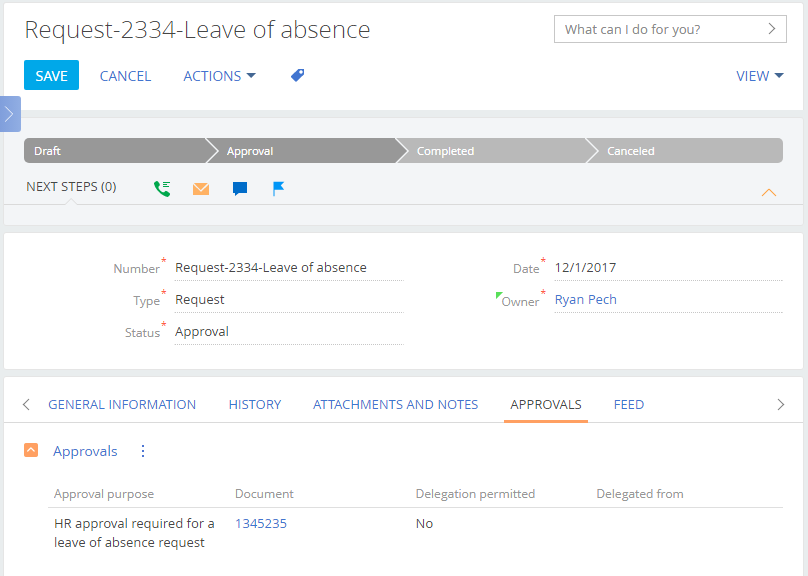This screenshot has width=808, height=576.
Task: Collapse the next steps panel chevron
Action: tap(768, 193)
